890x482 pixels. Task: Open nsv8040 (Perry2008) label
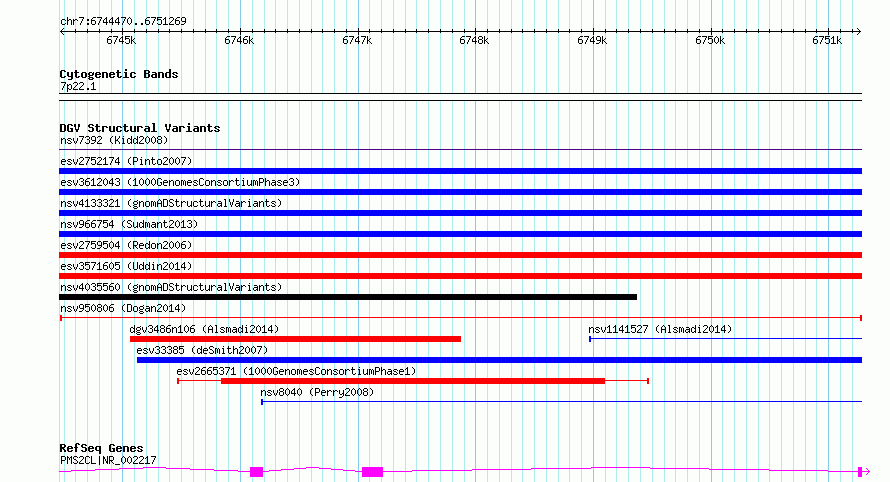click(317, 392)
